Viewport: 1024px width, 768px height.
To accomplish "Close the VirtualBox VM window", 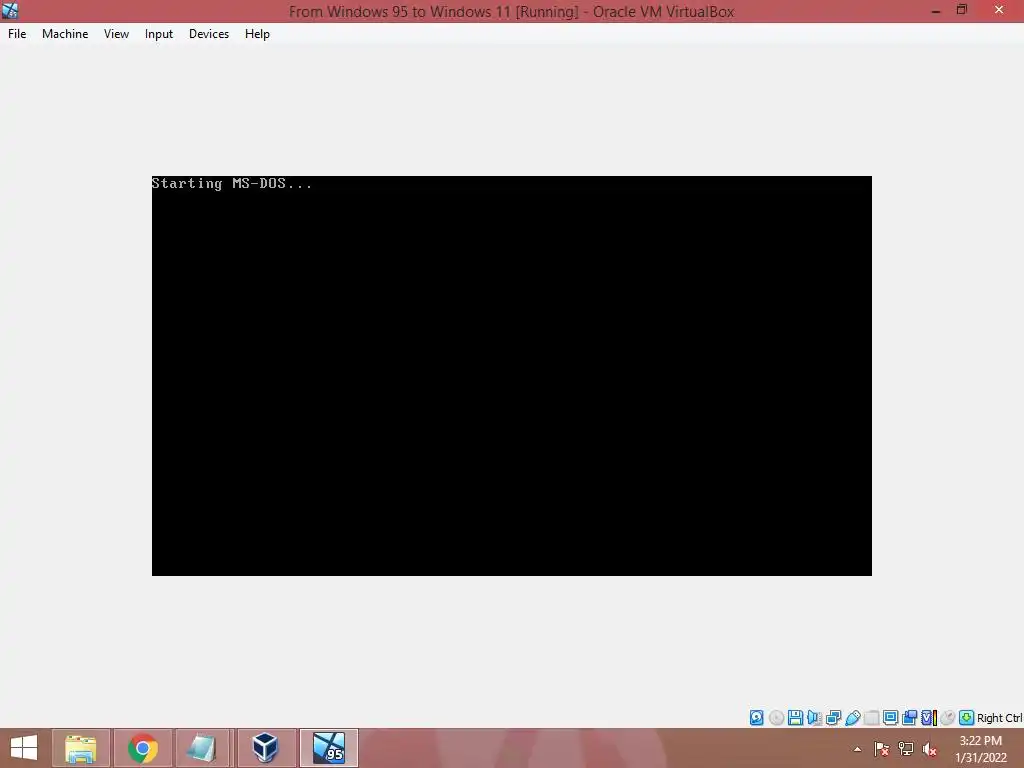I will 999,10.
